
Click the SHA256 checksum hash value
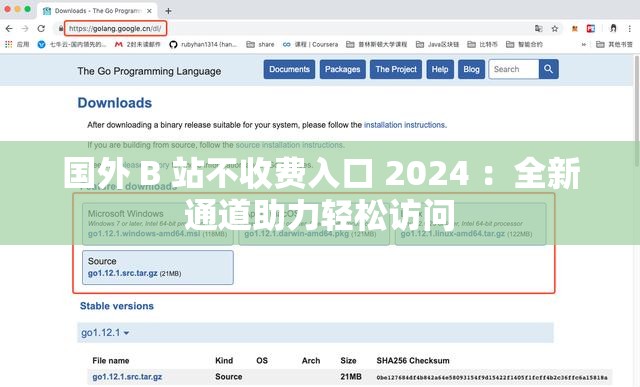(x=492, y=378)
